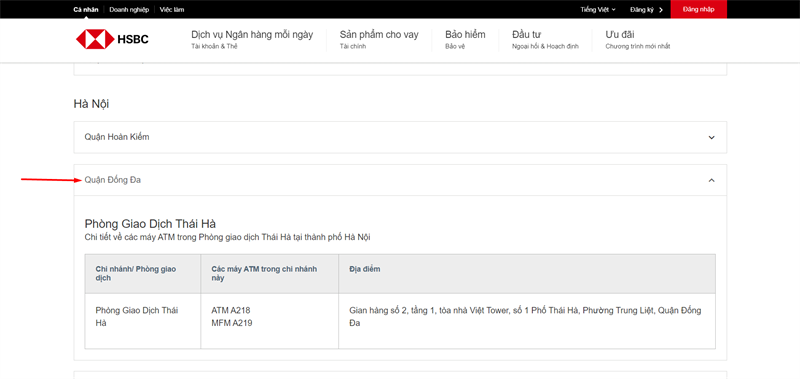
Task: Click the Đăng ký link
Action: tap(642, 10)
